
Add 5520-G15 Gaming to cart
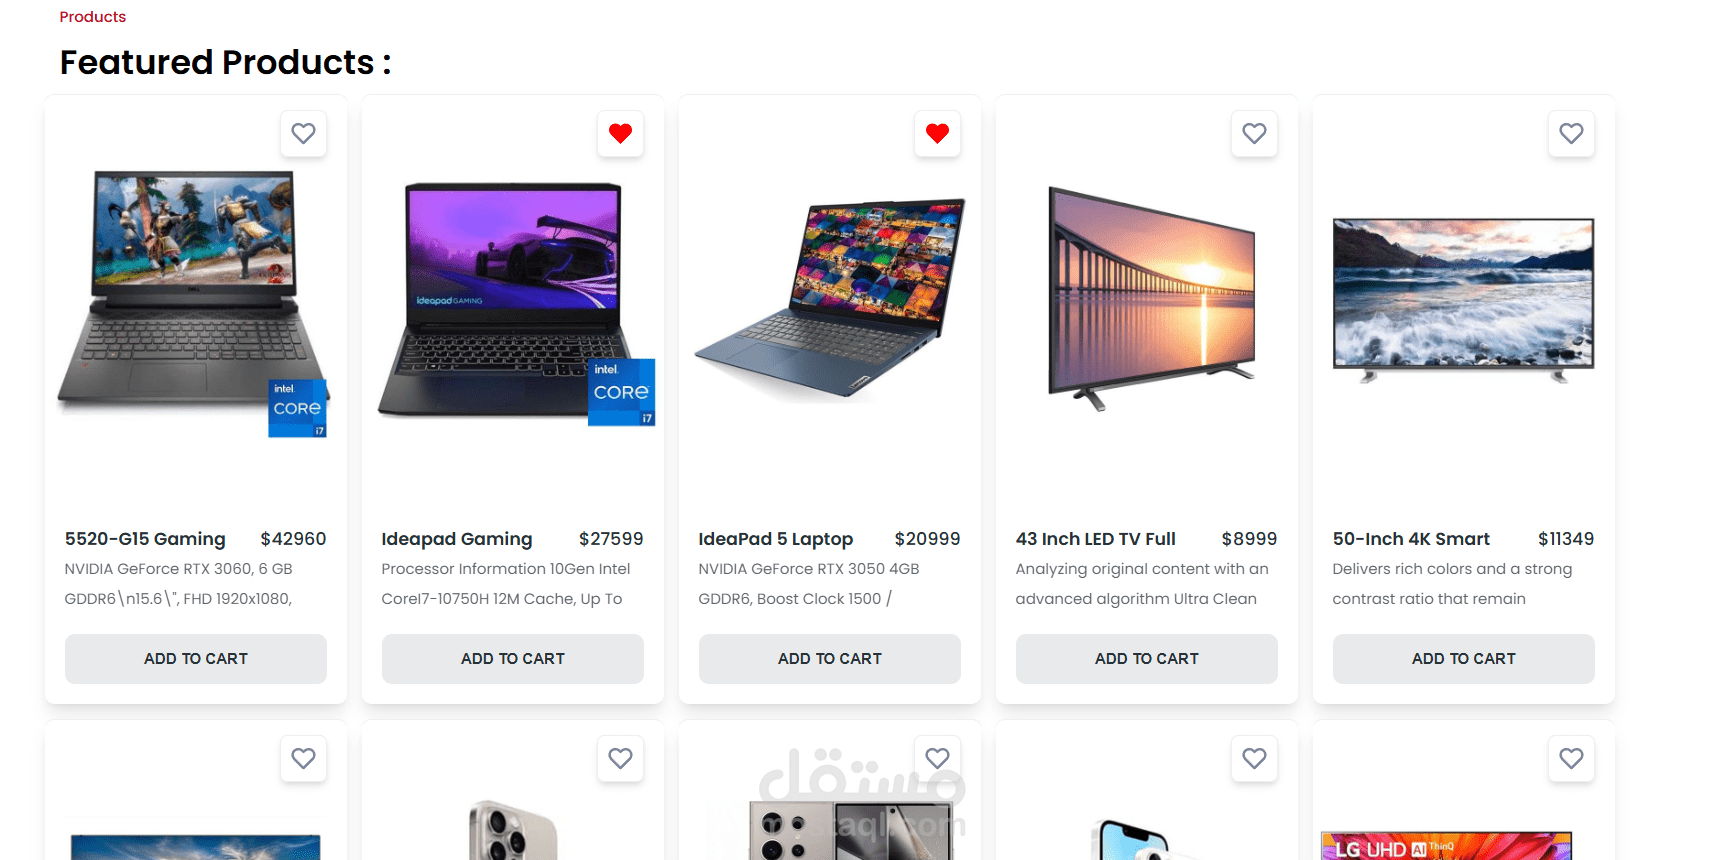(x=196, y=659)
